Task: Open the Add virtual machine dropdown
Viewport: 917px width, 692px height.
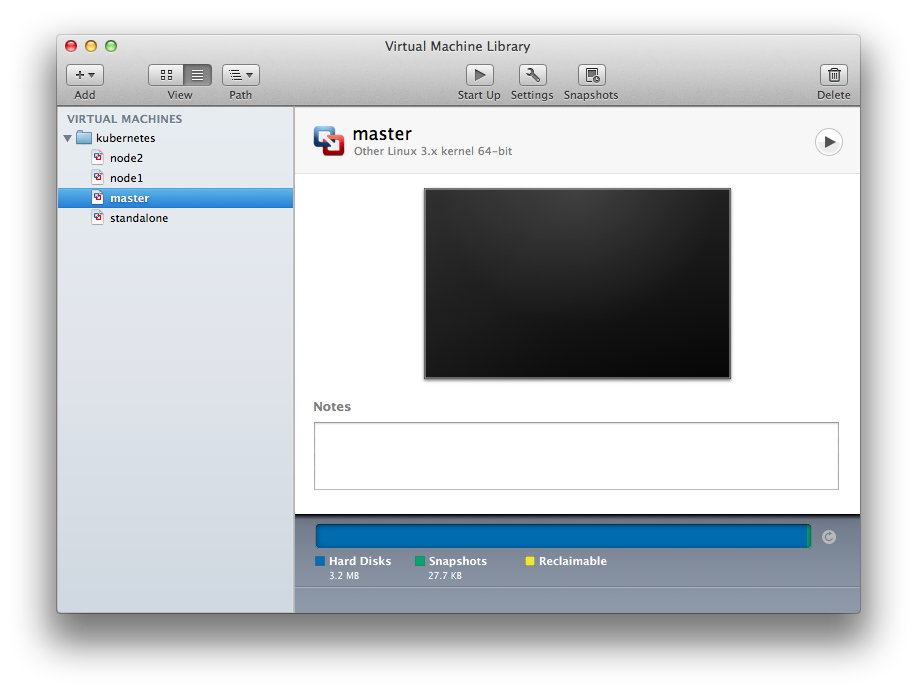Action: (x=85, y=75)
